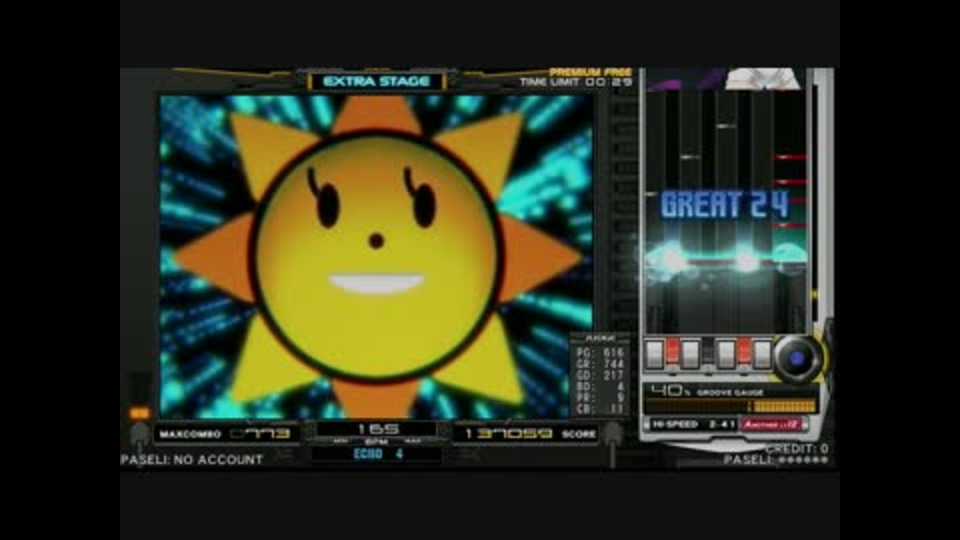Viewport: 960px width, 540px height.
Task: Click the right red key
Action: click(744, 350)
